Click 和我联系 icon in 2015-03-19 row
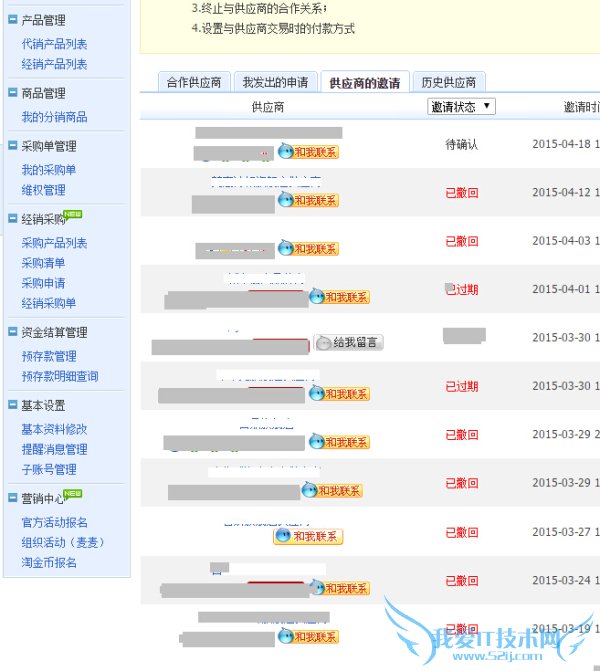This screenshot has height=671, width=600. point(308,636)
